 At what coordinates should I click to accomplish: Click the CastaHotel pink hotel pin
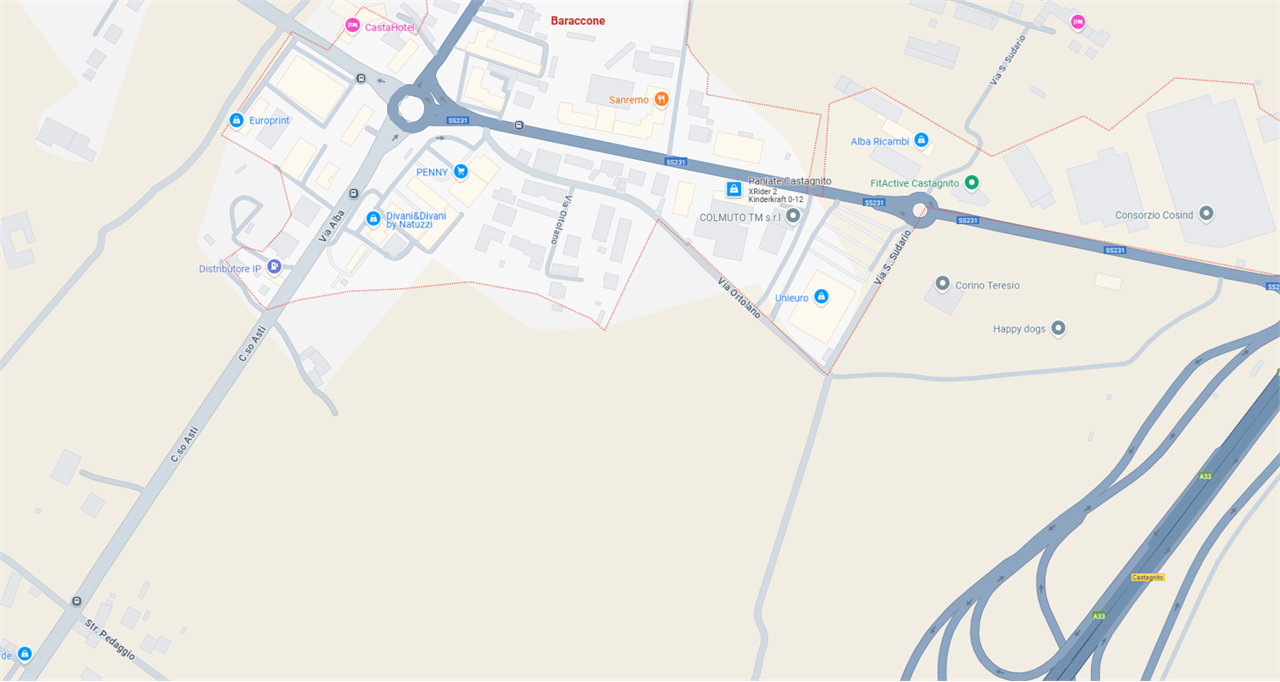click(x=351, y=25)
